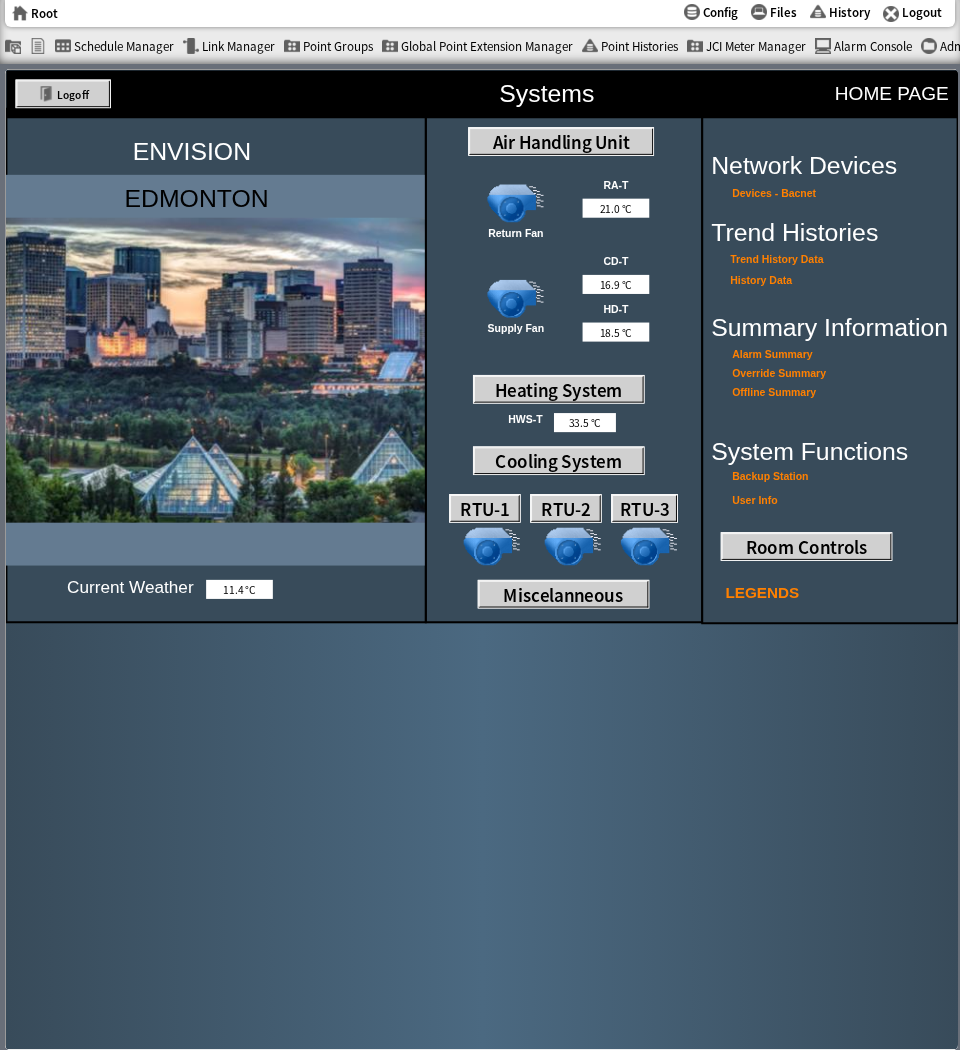The height and width of the screenshot is (1050, 960).
Task: Open the Miscellaneous button
Action: coord(563,595)
